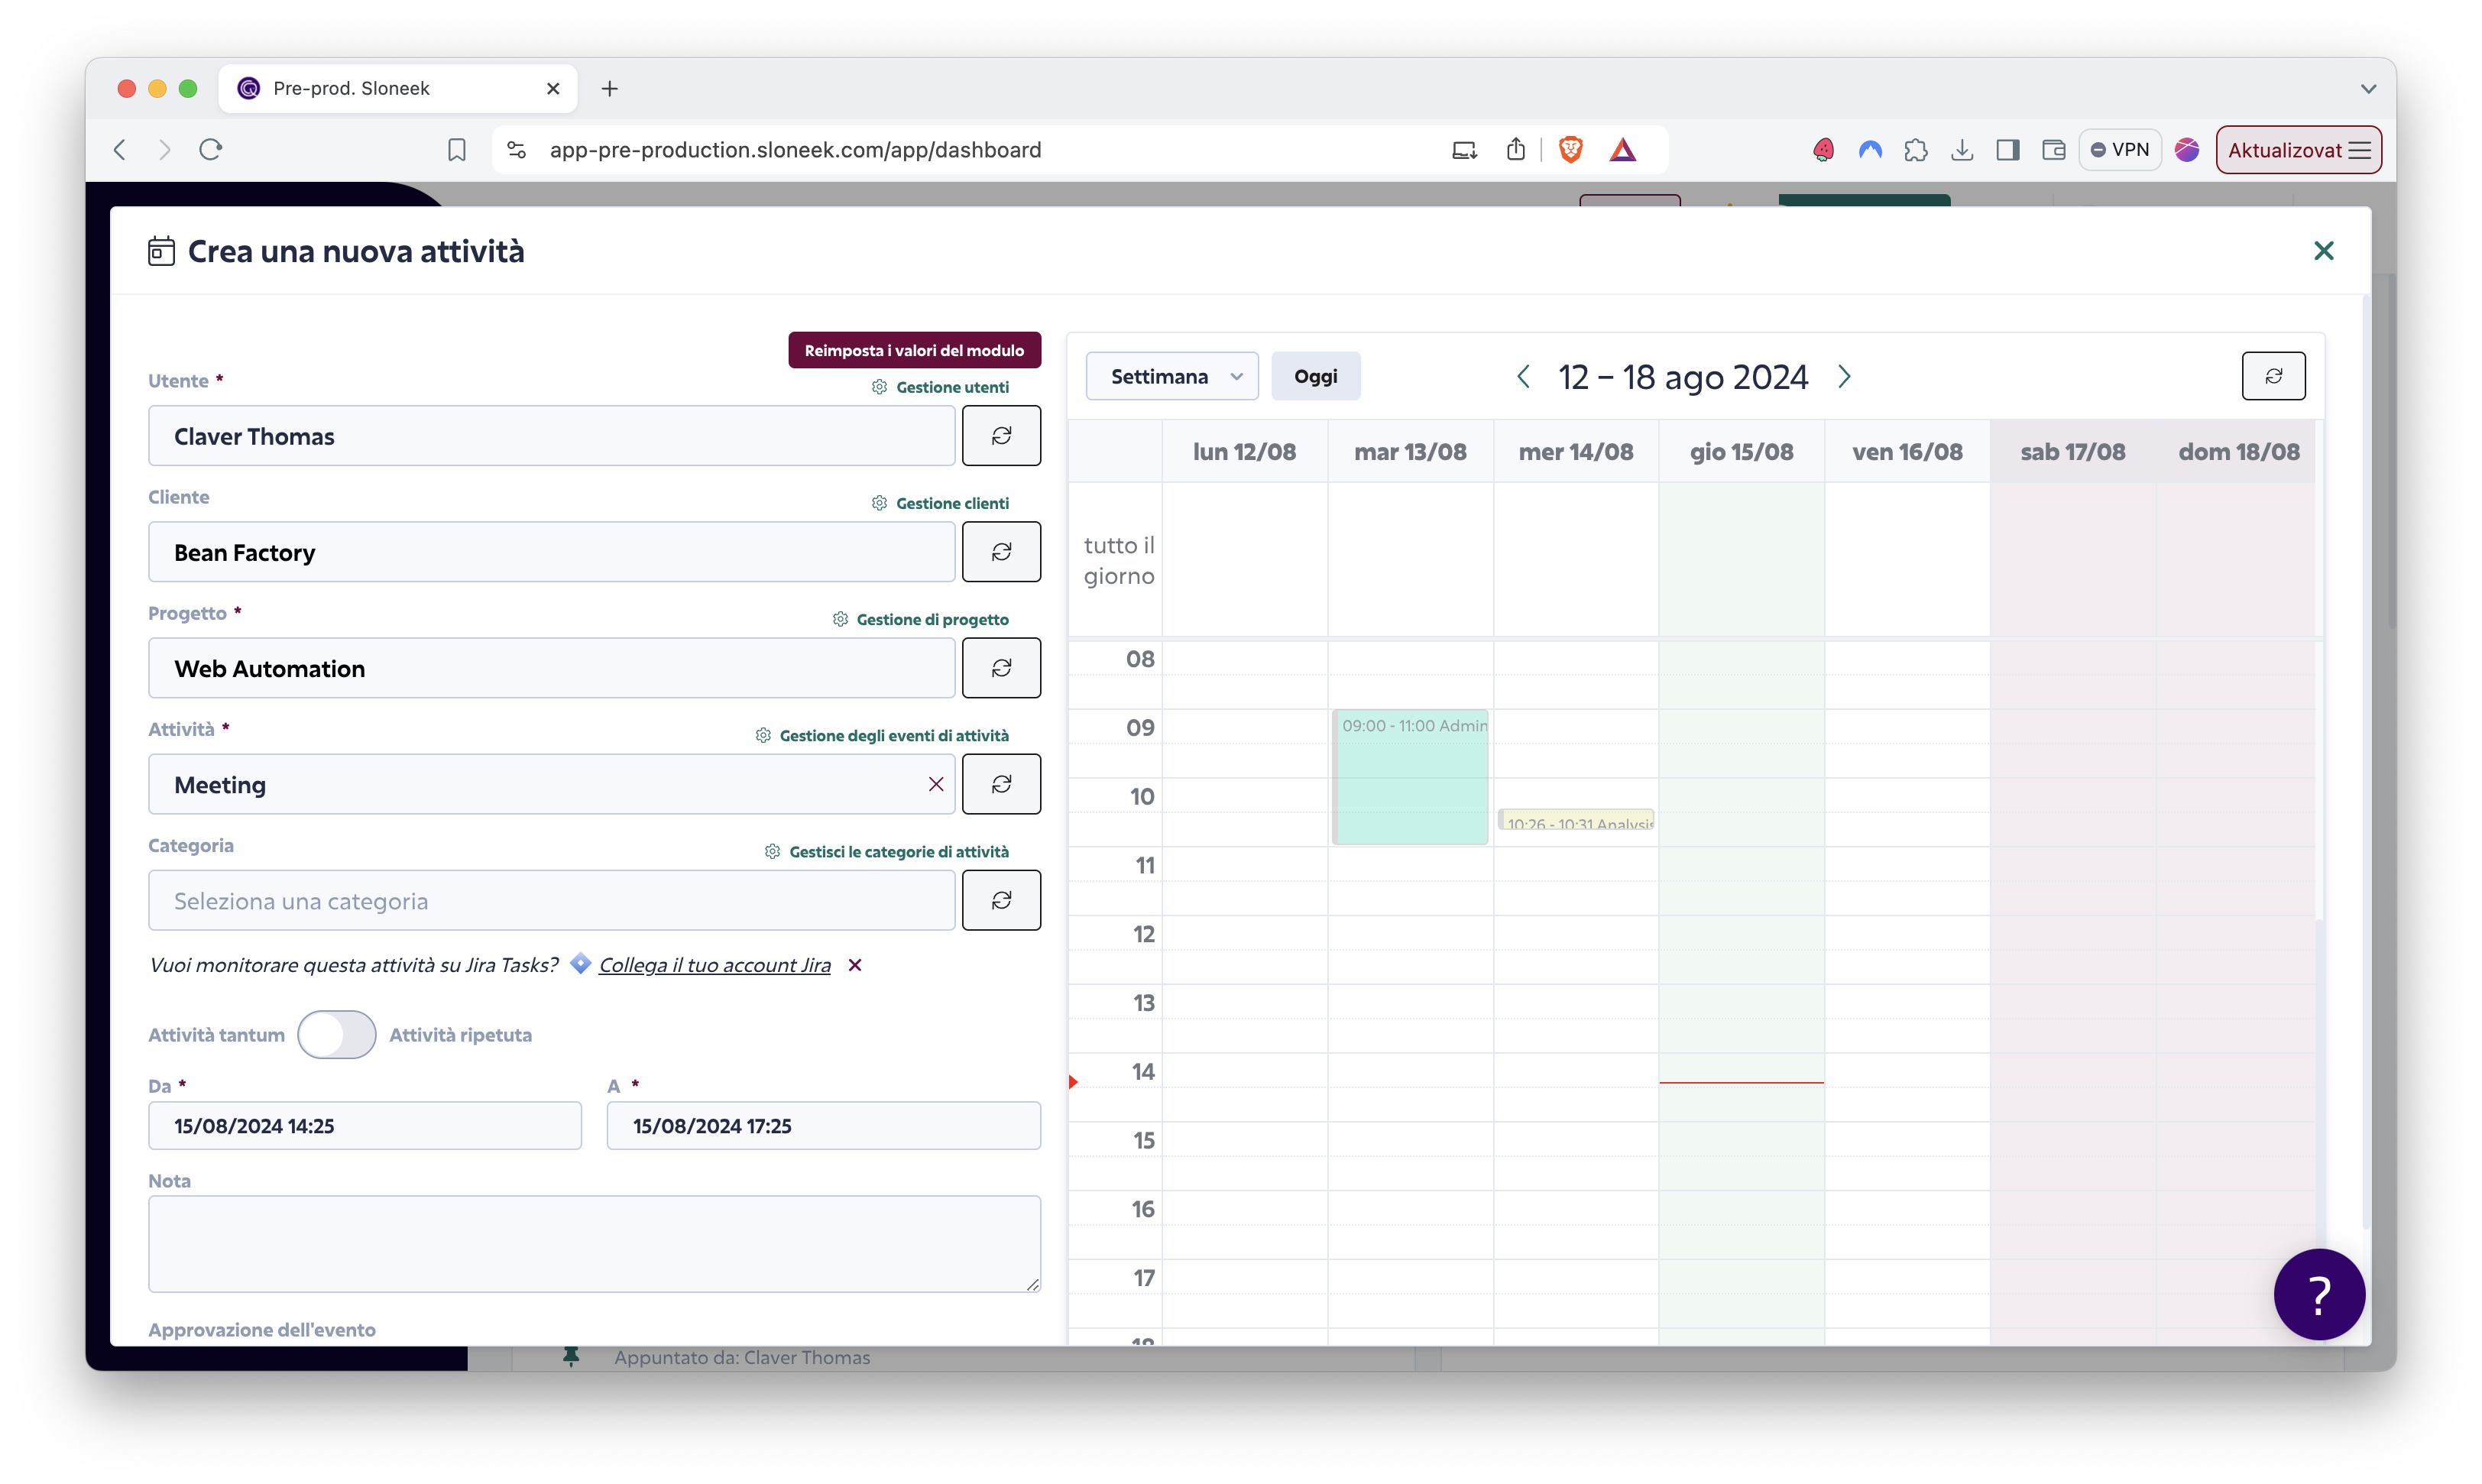The image size is (2482, 1484).
Task: Reload the browser page
Action: [210, 150]
